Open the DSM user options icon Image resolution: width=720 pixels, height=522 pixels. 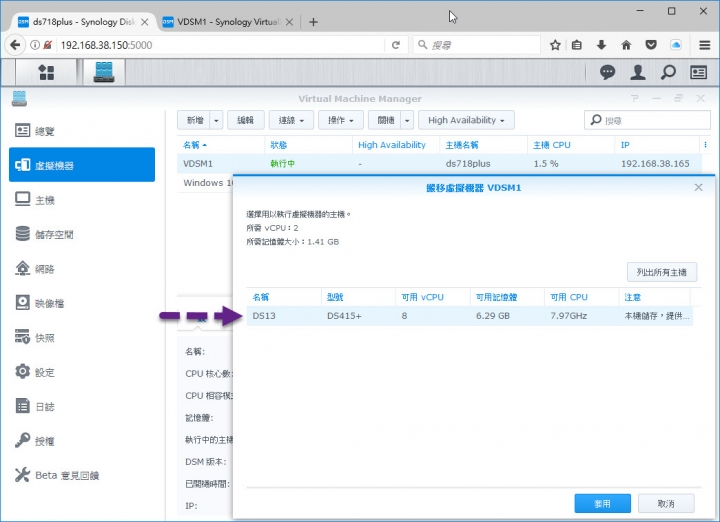point(638,72)
